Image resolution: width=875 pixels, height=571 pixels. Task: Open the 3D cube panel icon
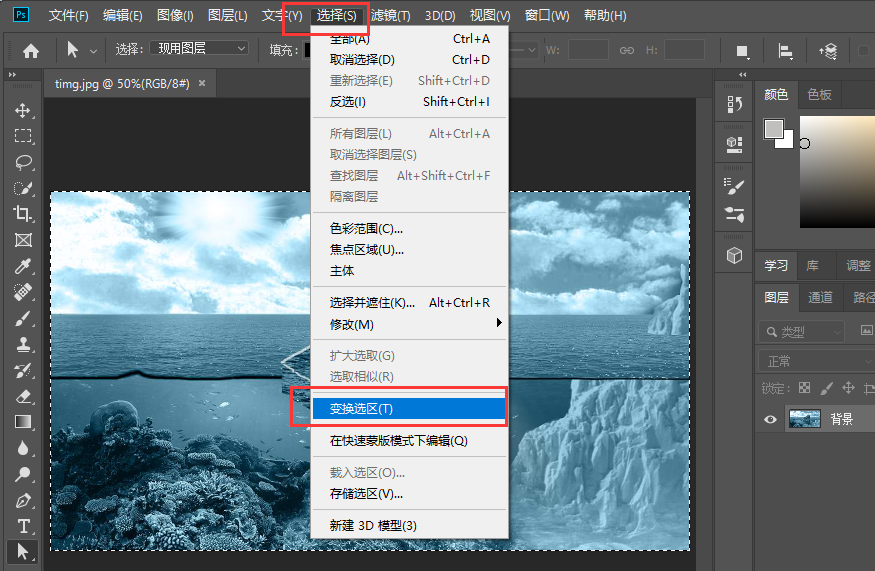pos(734,256)
